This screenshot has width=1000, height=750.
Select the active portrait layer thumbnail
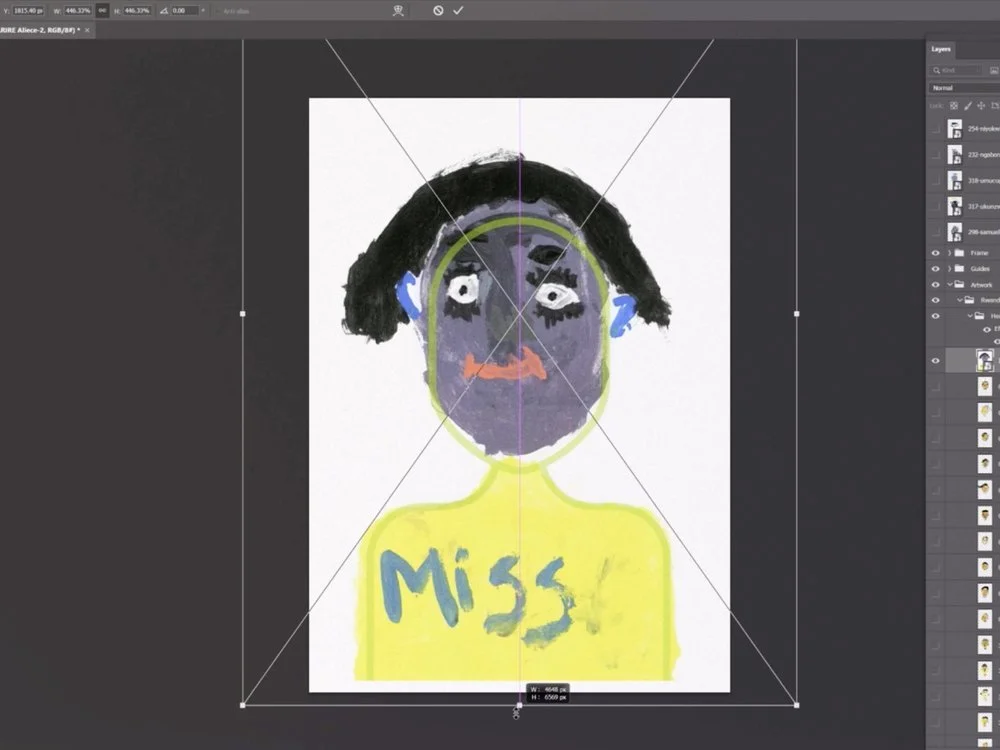(985, 360)
